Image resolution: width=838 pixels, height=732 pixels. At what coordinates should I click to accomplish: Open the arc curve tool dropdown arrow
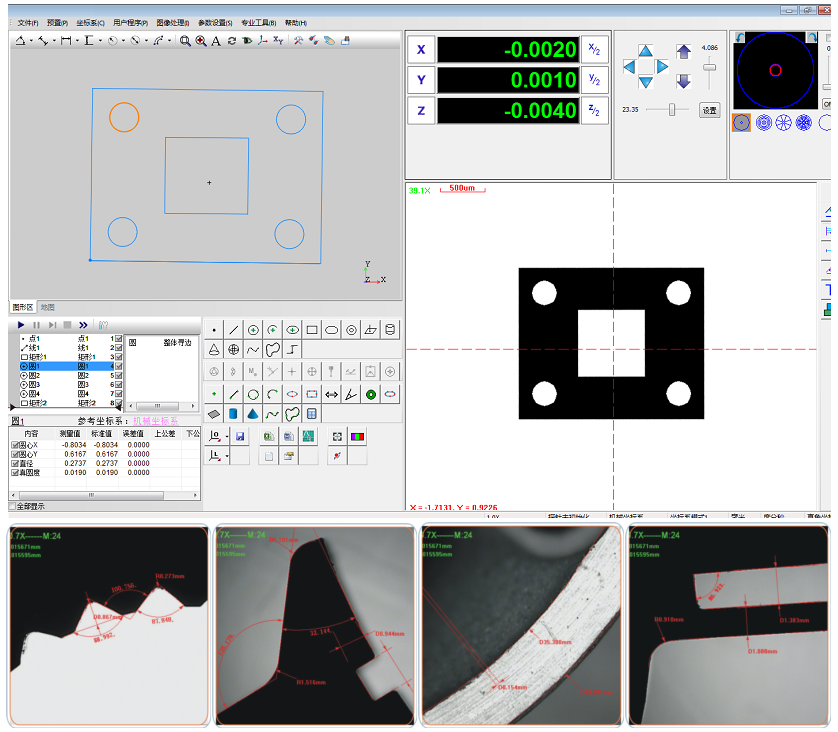tap(169, 41)
